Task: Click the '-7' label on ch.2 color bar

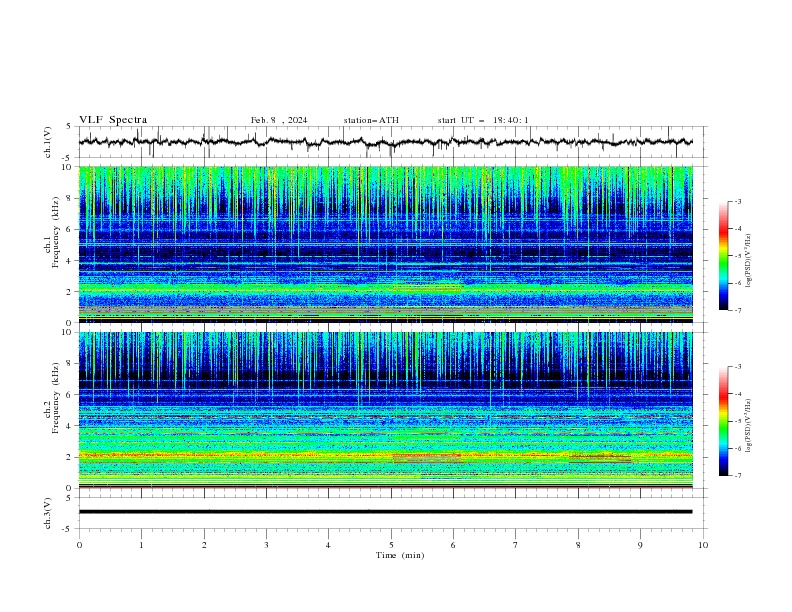Action: 737,475
